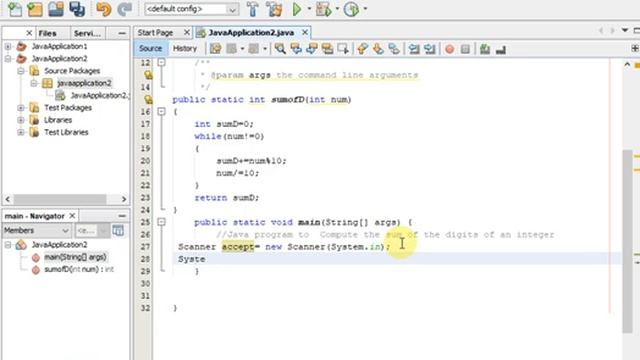Close the Start Page tab
Image resolution: width=640 pixels, height=360 pixels.
pyautogui.click(x=187, y=32)
